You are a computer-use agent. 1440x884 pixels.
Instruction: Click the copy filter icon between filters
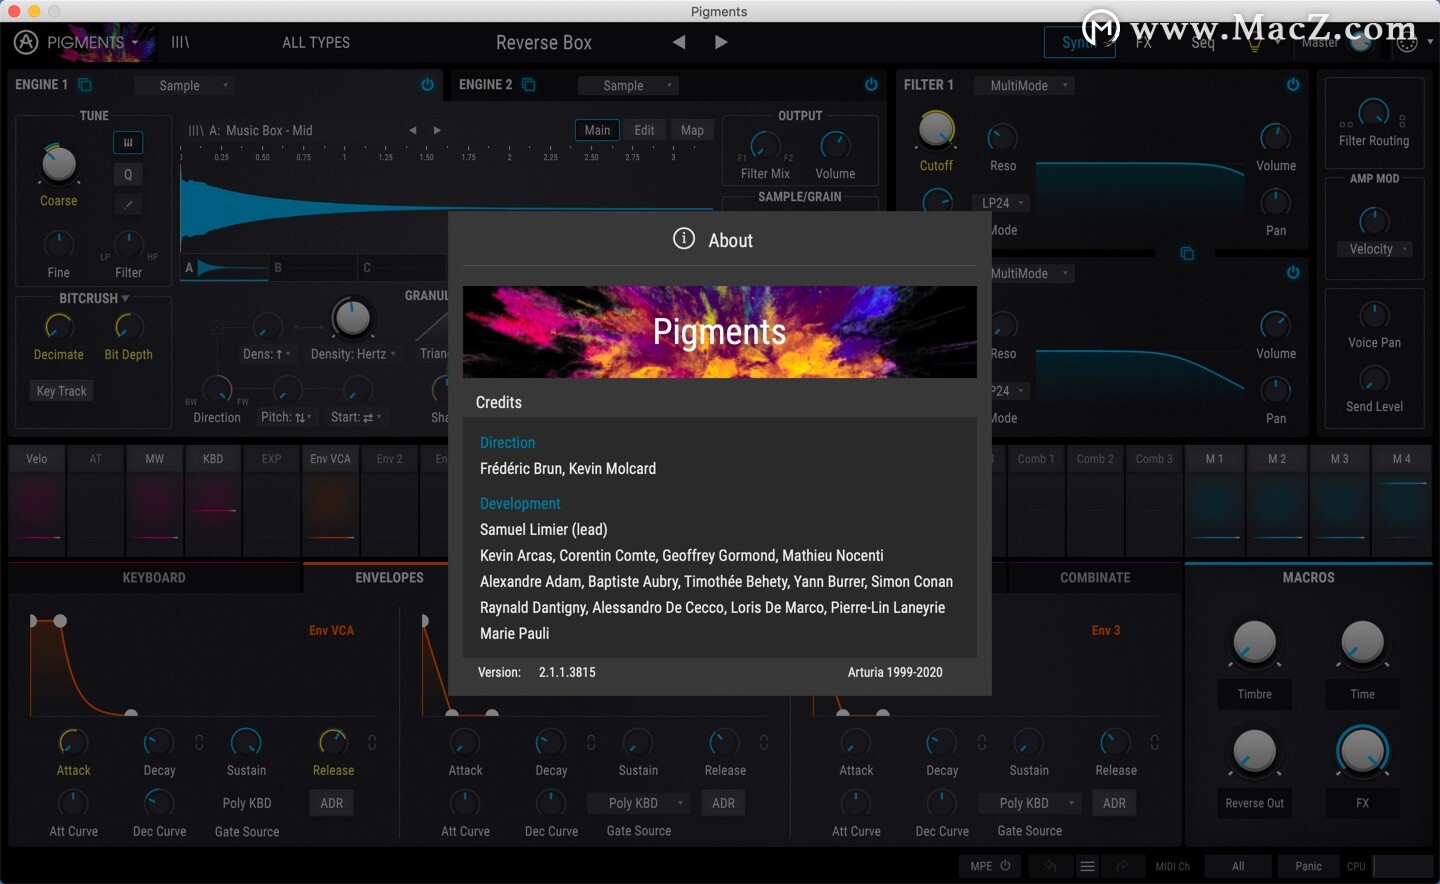[1187, 253]
